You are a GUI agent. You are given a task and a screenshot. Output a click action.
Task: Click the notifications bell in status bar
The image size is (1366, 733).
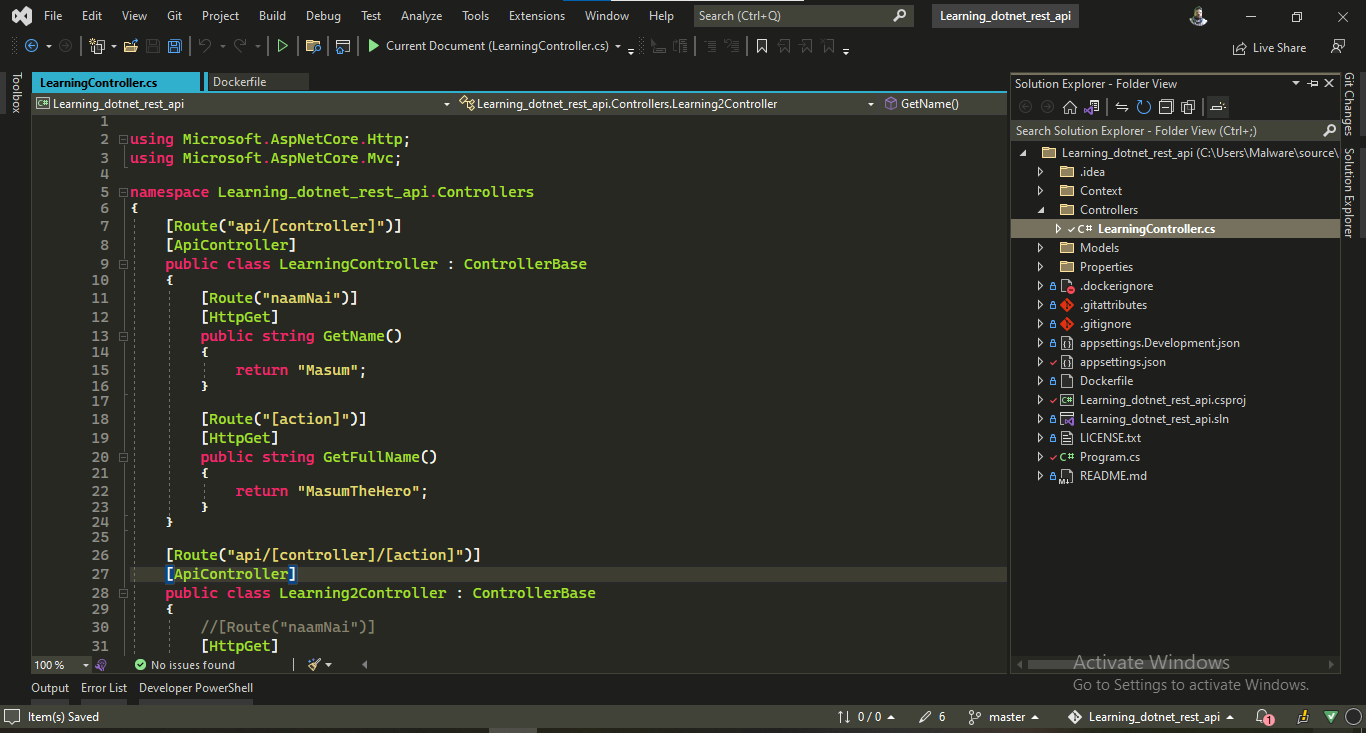point(1264,717)
